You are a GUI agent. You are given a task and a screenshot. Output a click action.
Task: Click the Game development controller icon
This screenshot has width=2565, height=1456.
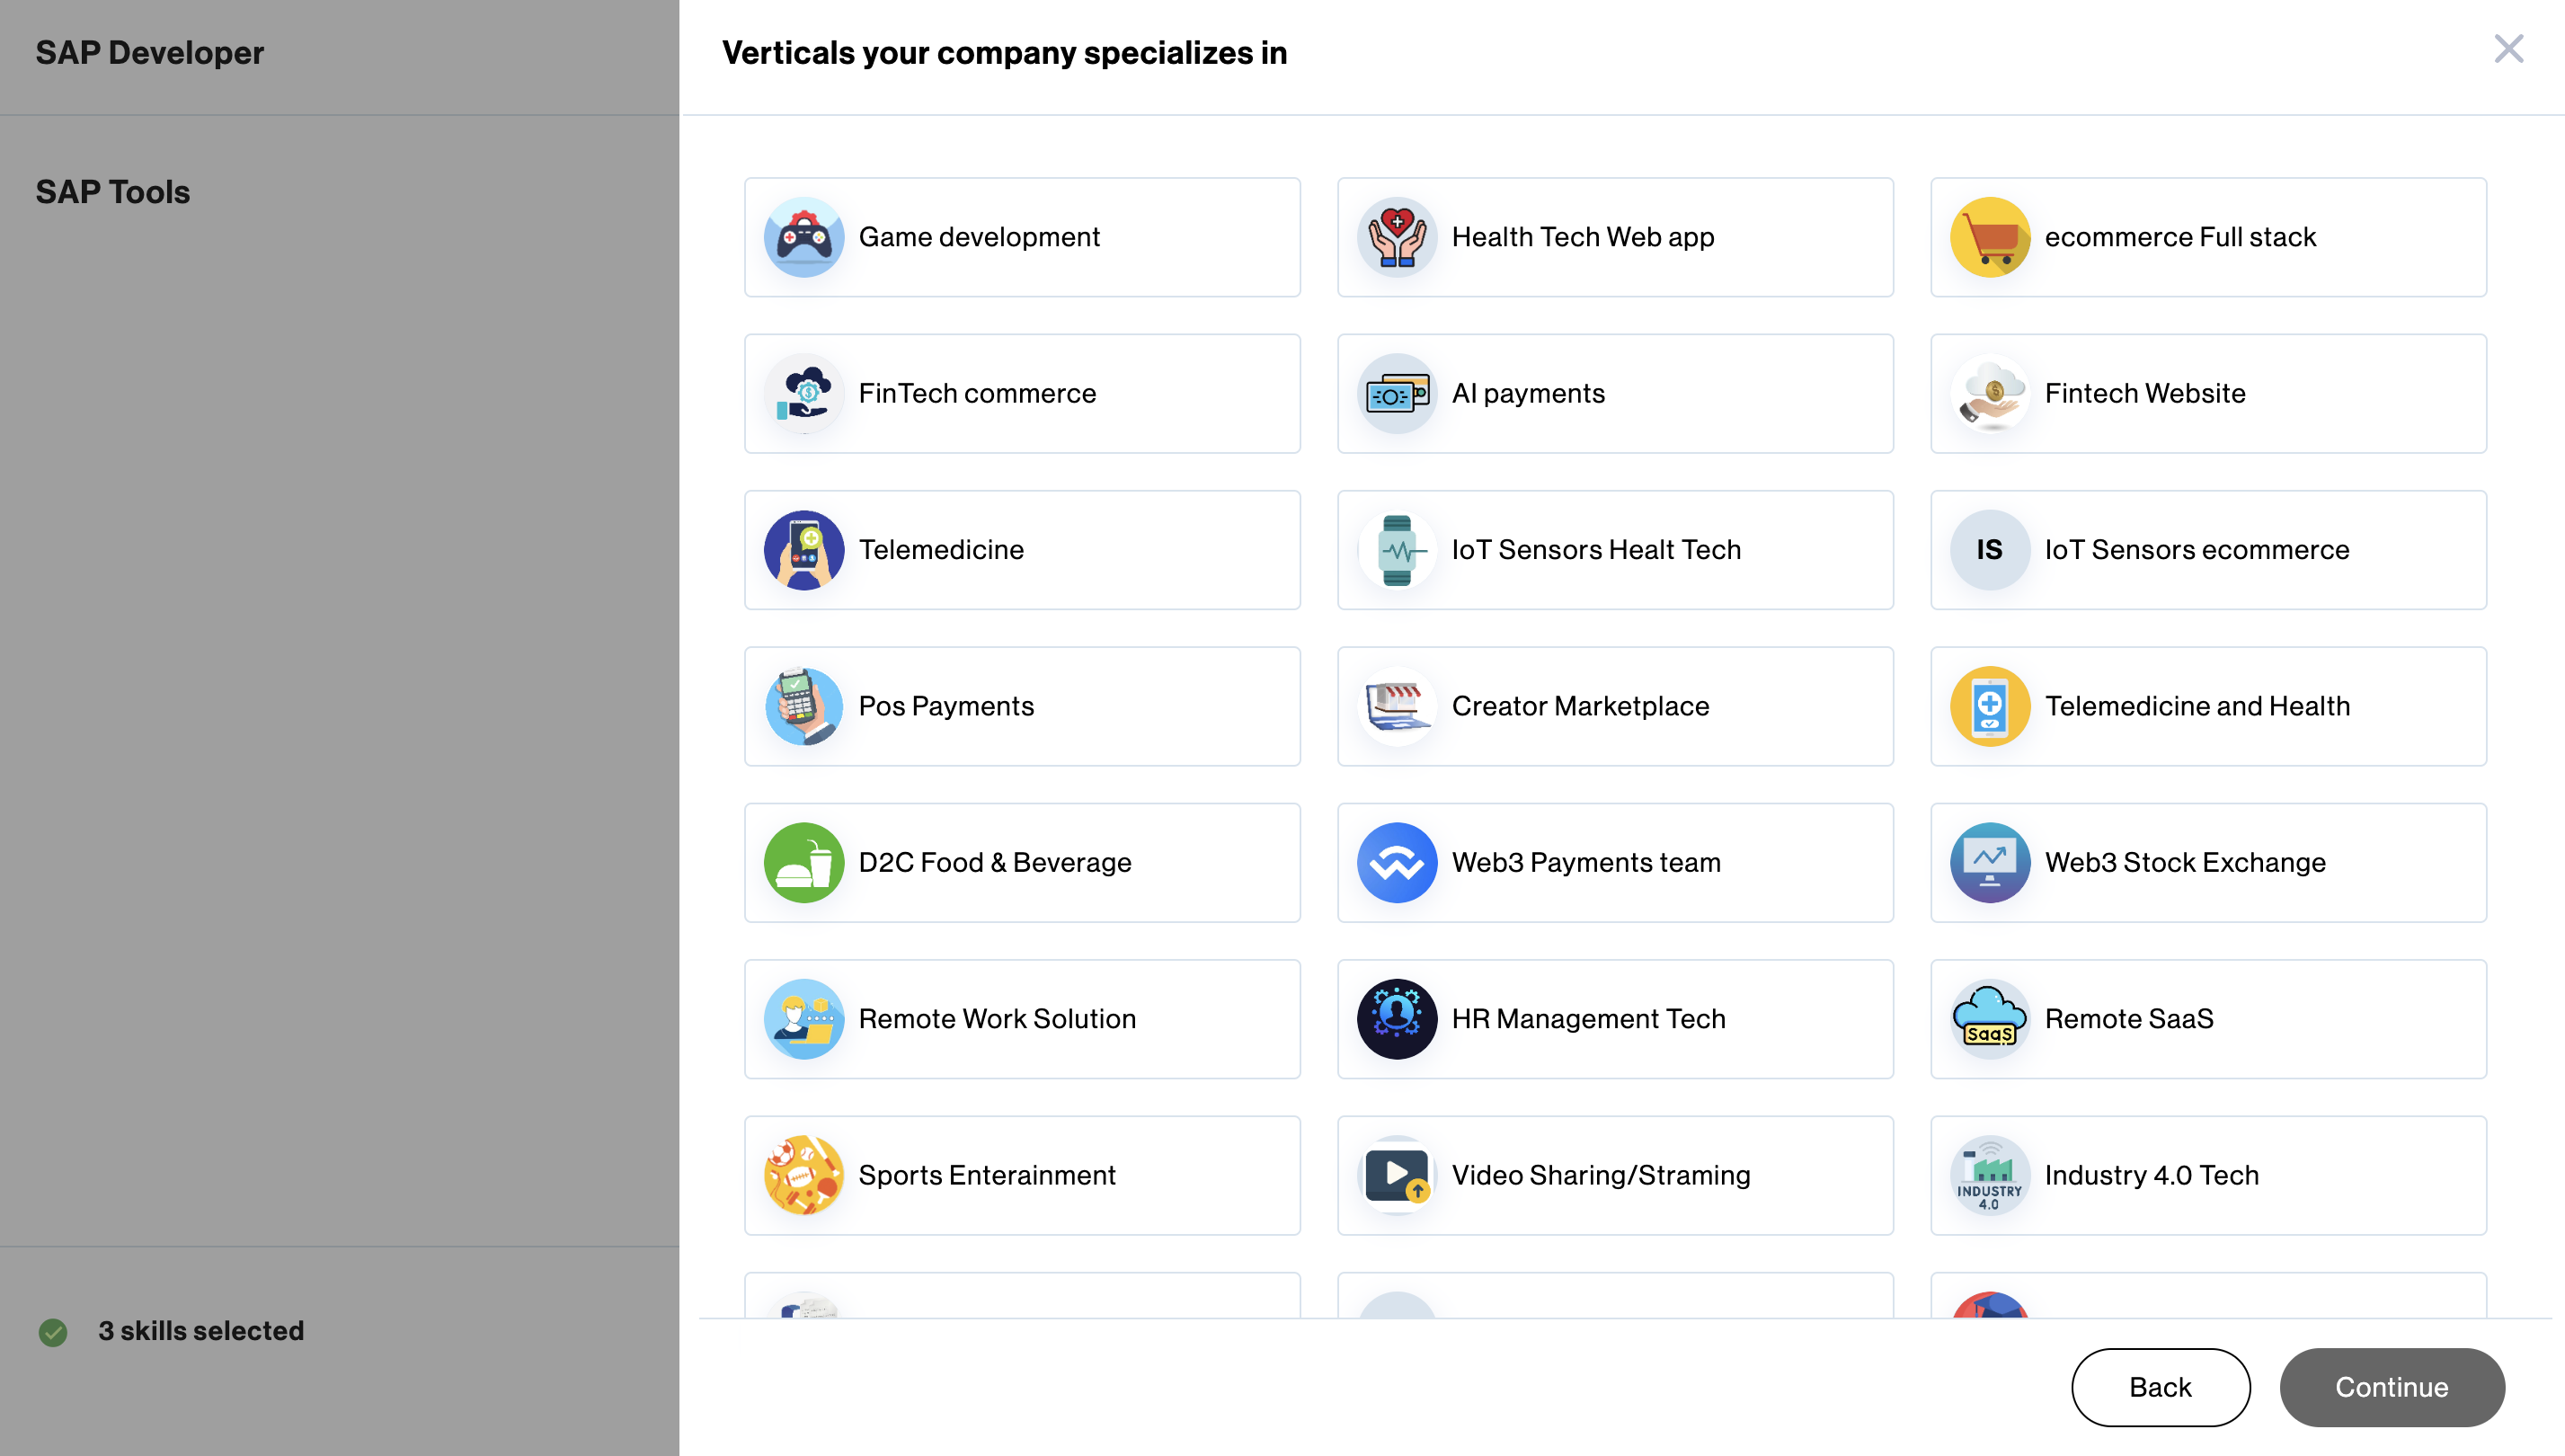coord(804,237)
